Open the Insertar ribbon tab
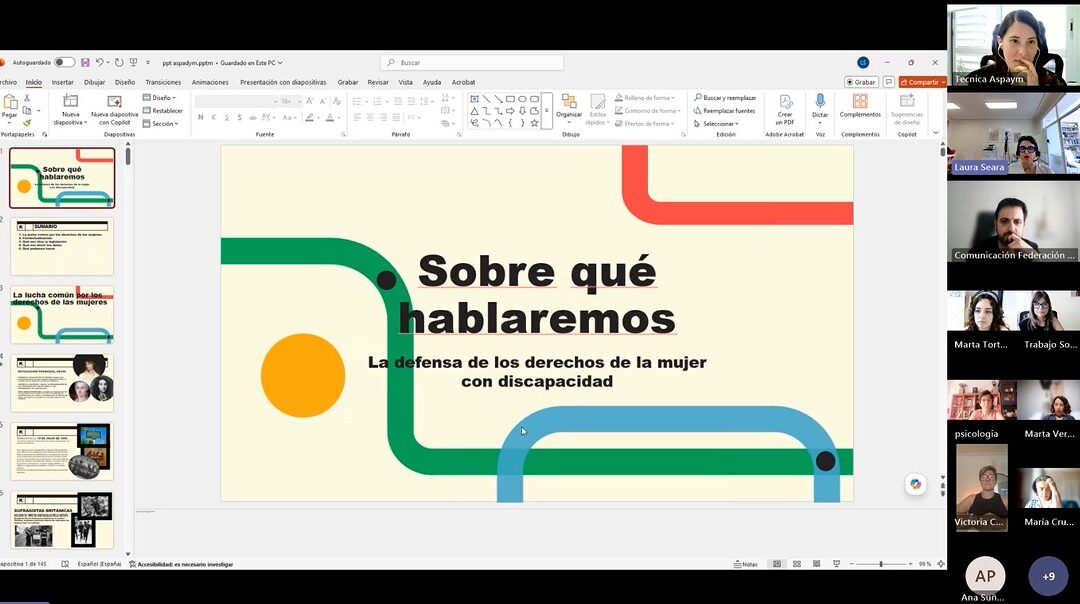Image resolution: width=1080 pixels, height=604 pixels. [x=63, y=82]
